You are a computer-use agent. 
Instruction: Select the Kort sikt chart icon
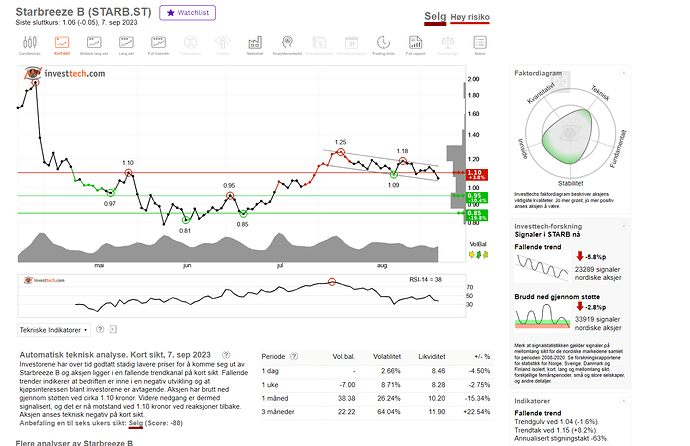(x=62, y=45)
